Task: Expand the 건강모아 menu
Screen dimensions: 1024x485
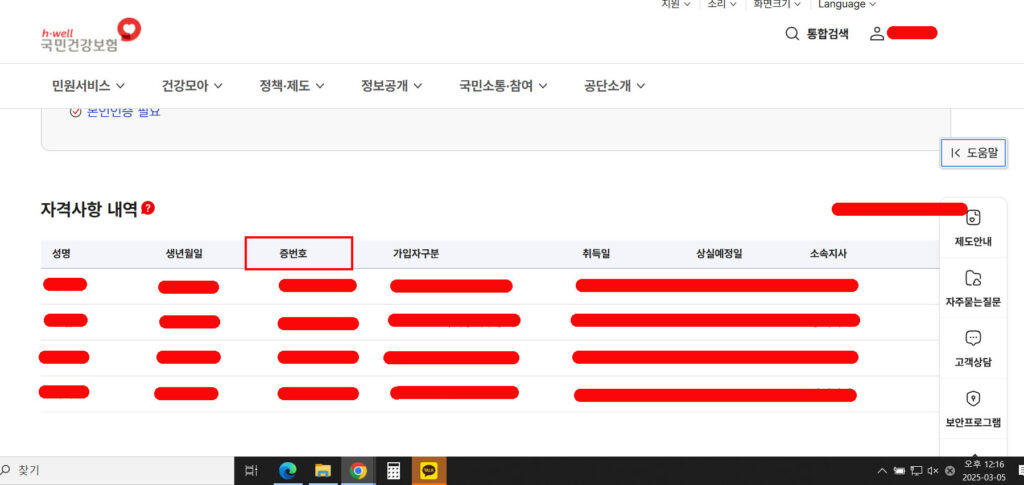Action: [192, 86]
